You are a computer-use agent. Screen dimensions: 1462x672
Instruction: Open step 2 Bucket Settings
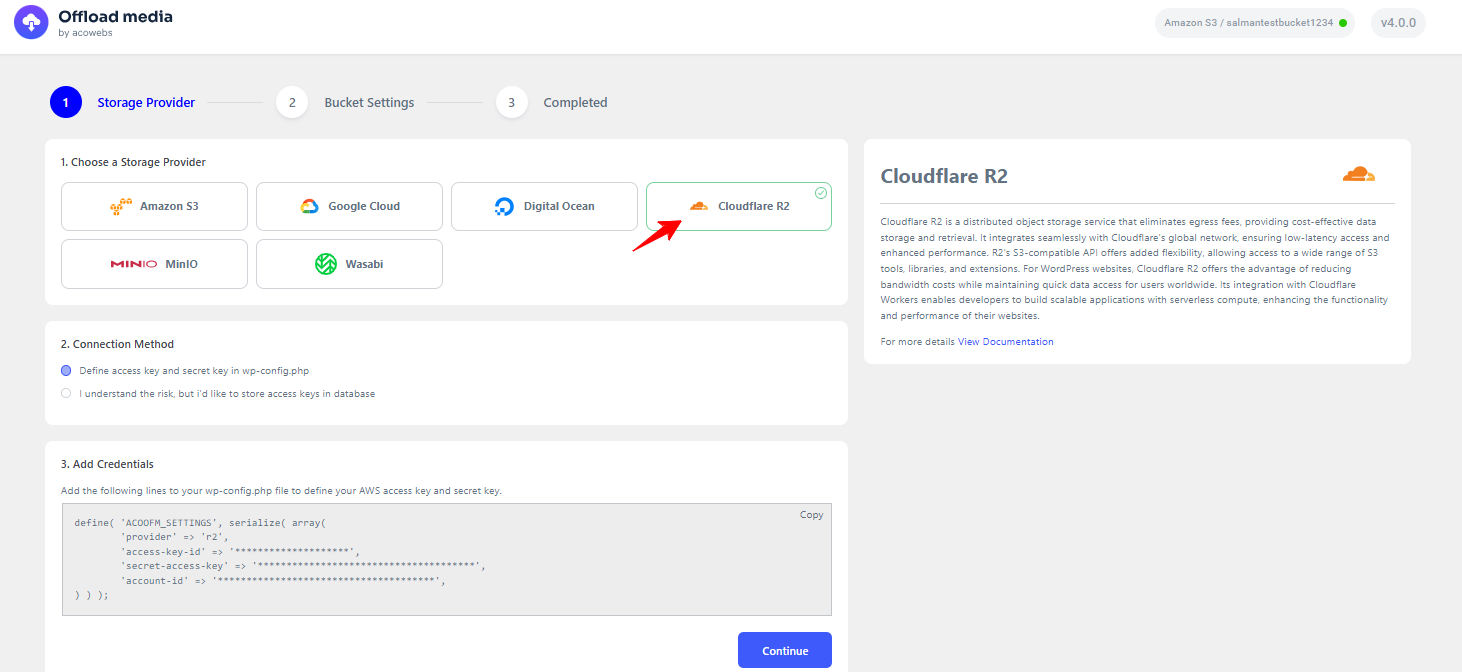pos(292,102)
